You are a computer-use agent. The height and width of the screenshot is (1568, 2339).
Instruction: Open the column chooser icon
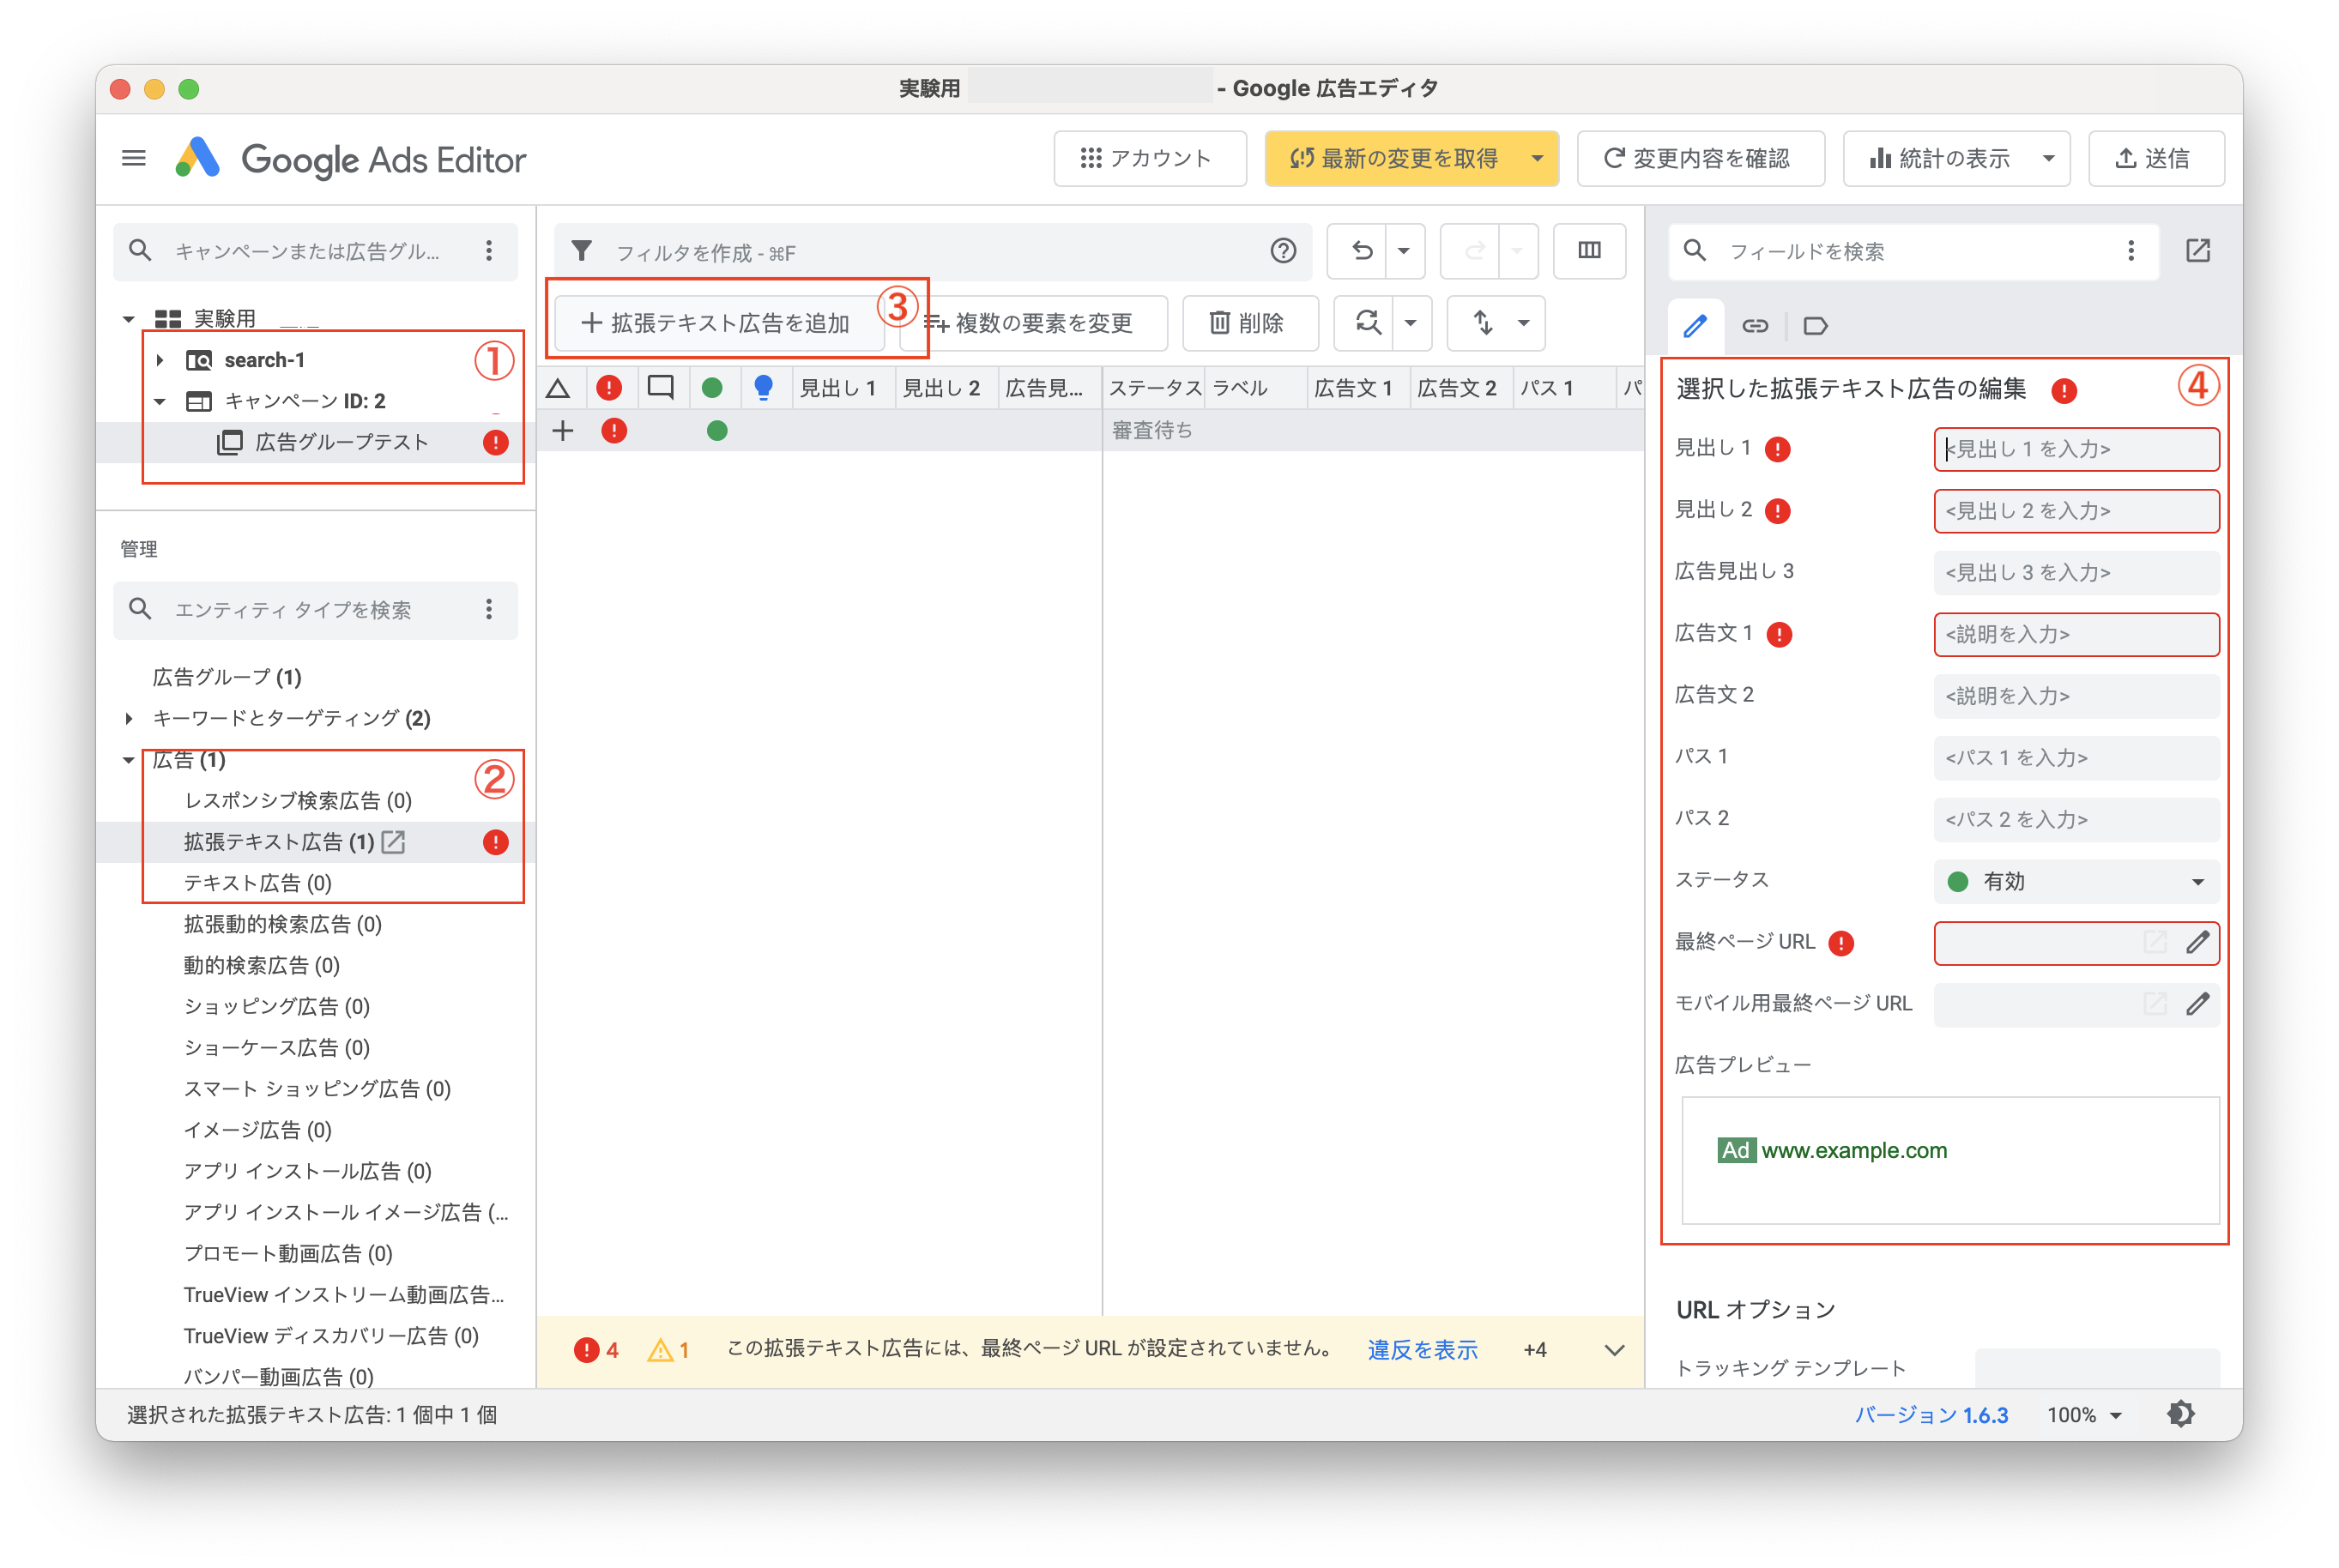(1589, 251)
